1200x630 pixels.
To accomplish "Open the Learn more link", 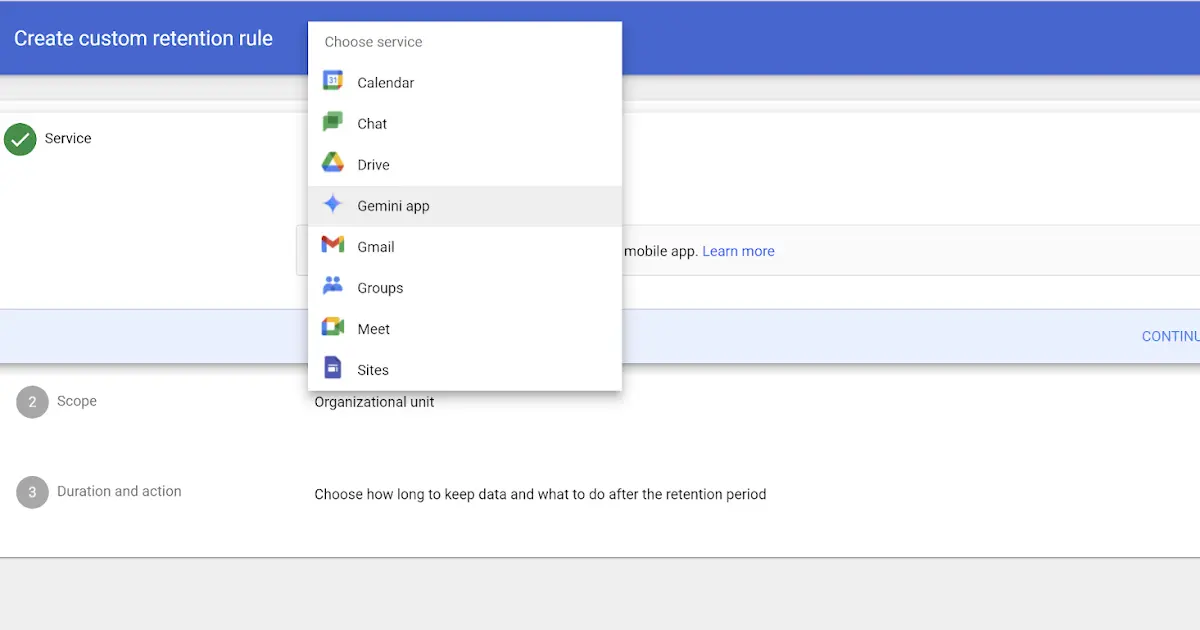I will pyautogui.click(x=738, y=251).
